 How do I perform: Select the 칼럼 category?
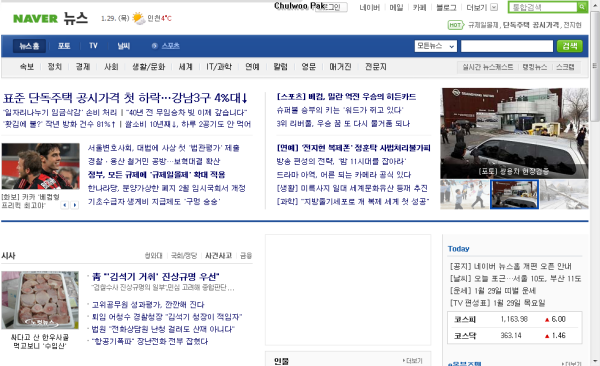280,67
